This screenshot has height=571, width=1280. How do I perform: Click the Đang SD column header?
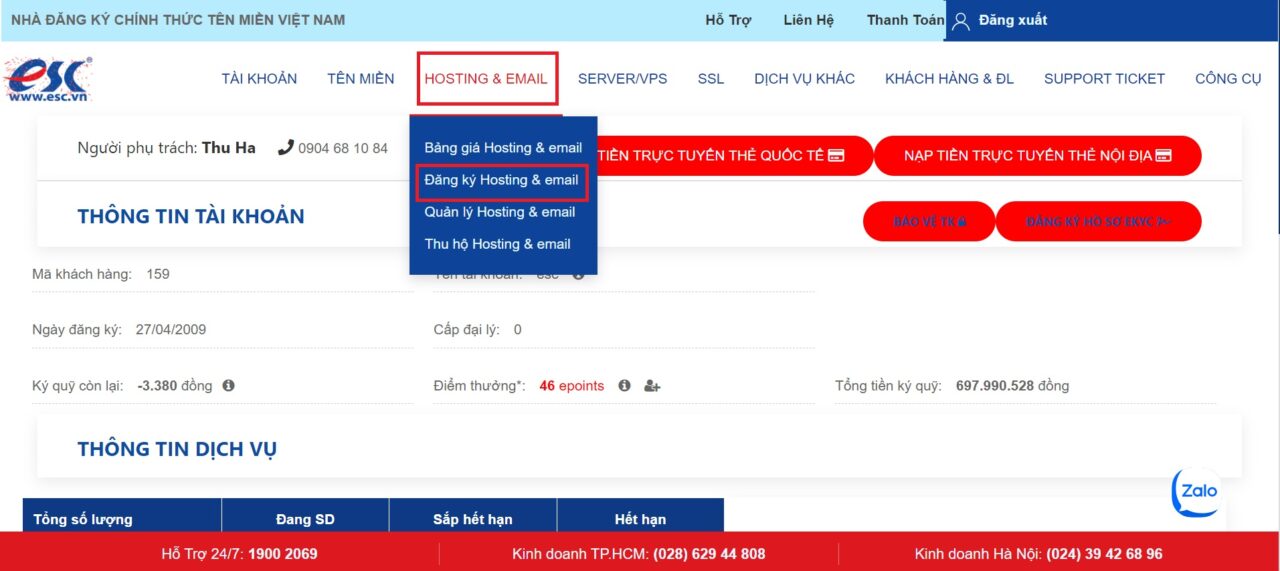305,519
